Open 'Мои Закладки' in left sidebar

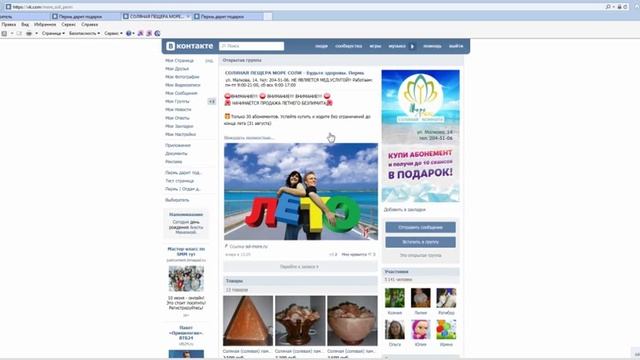179,126
